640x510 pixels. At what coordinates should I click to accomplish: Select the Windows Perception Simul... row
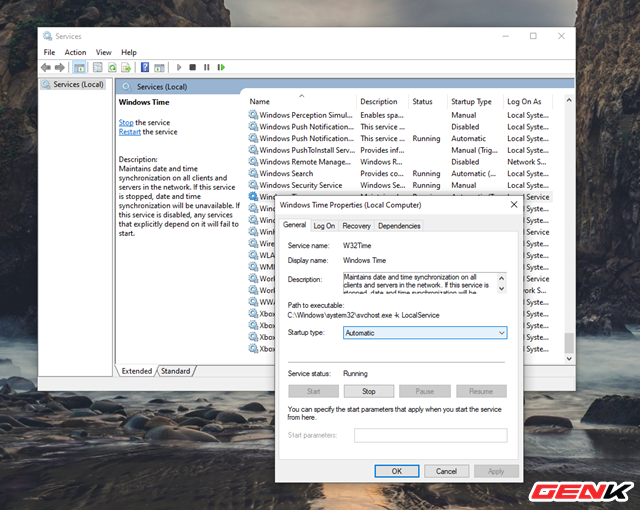[x=400, y=115]
